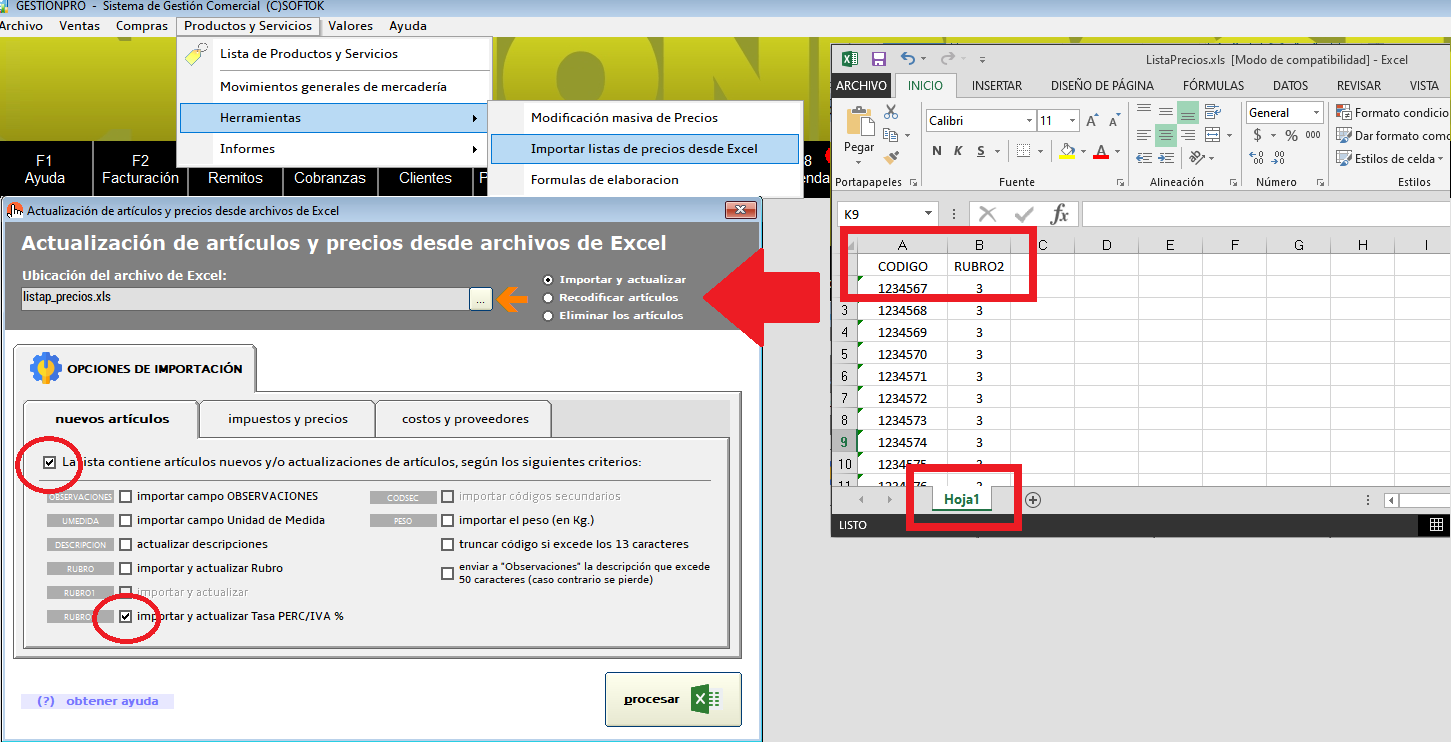Click the Cut scissors icon
Viewport: 1451px width, 742px height.
pyautogui.click(x=891, y=112)
